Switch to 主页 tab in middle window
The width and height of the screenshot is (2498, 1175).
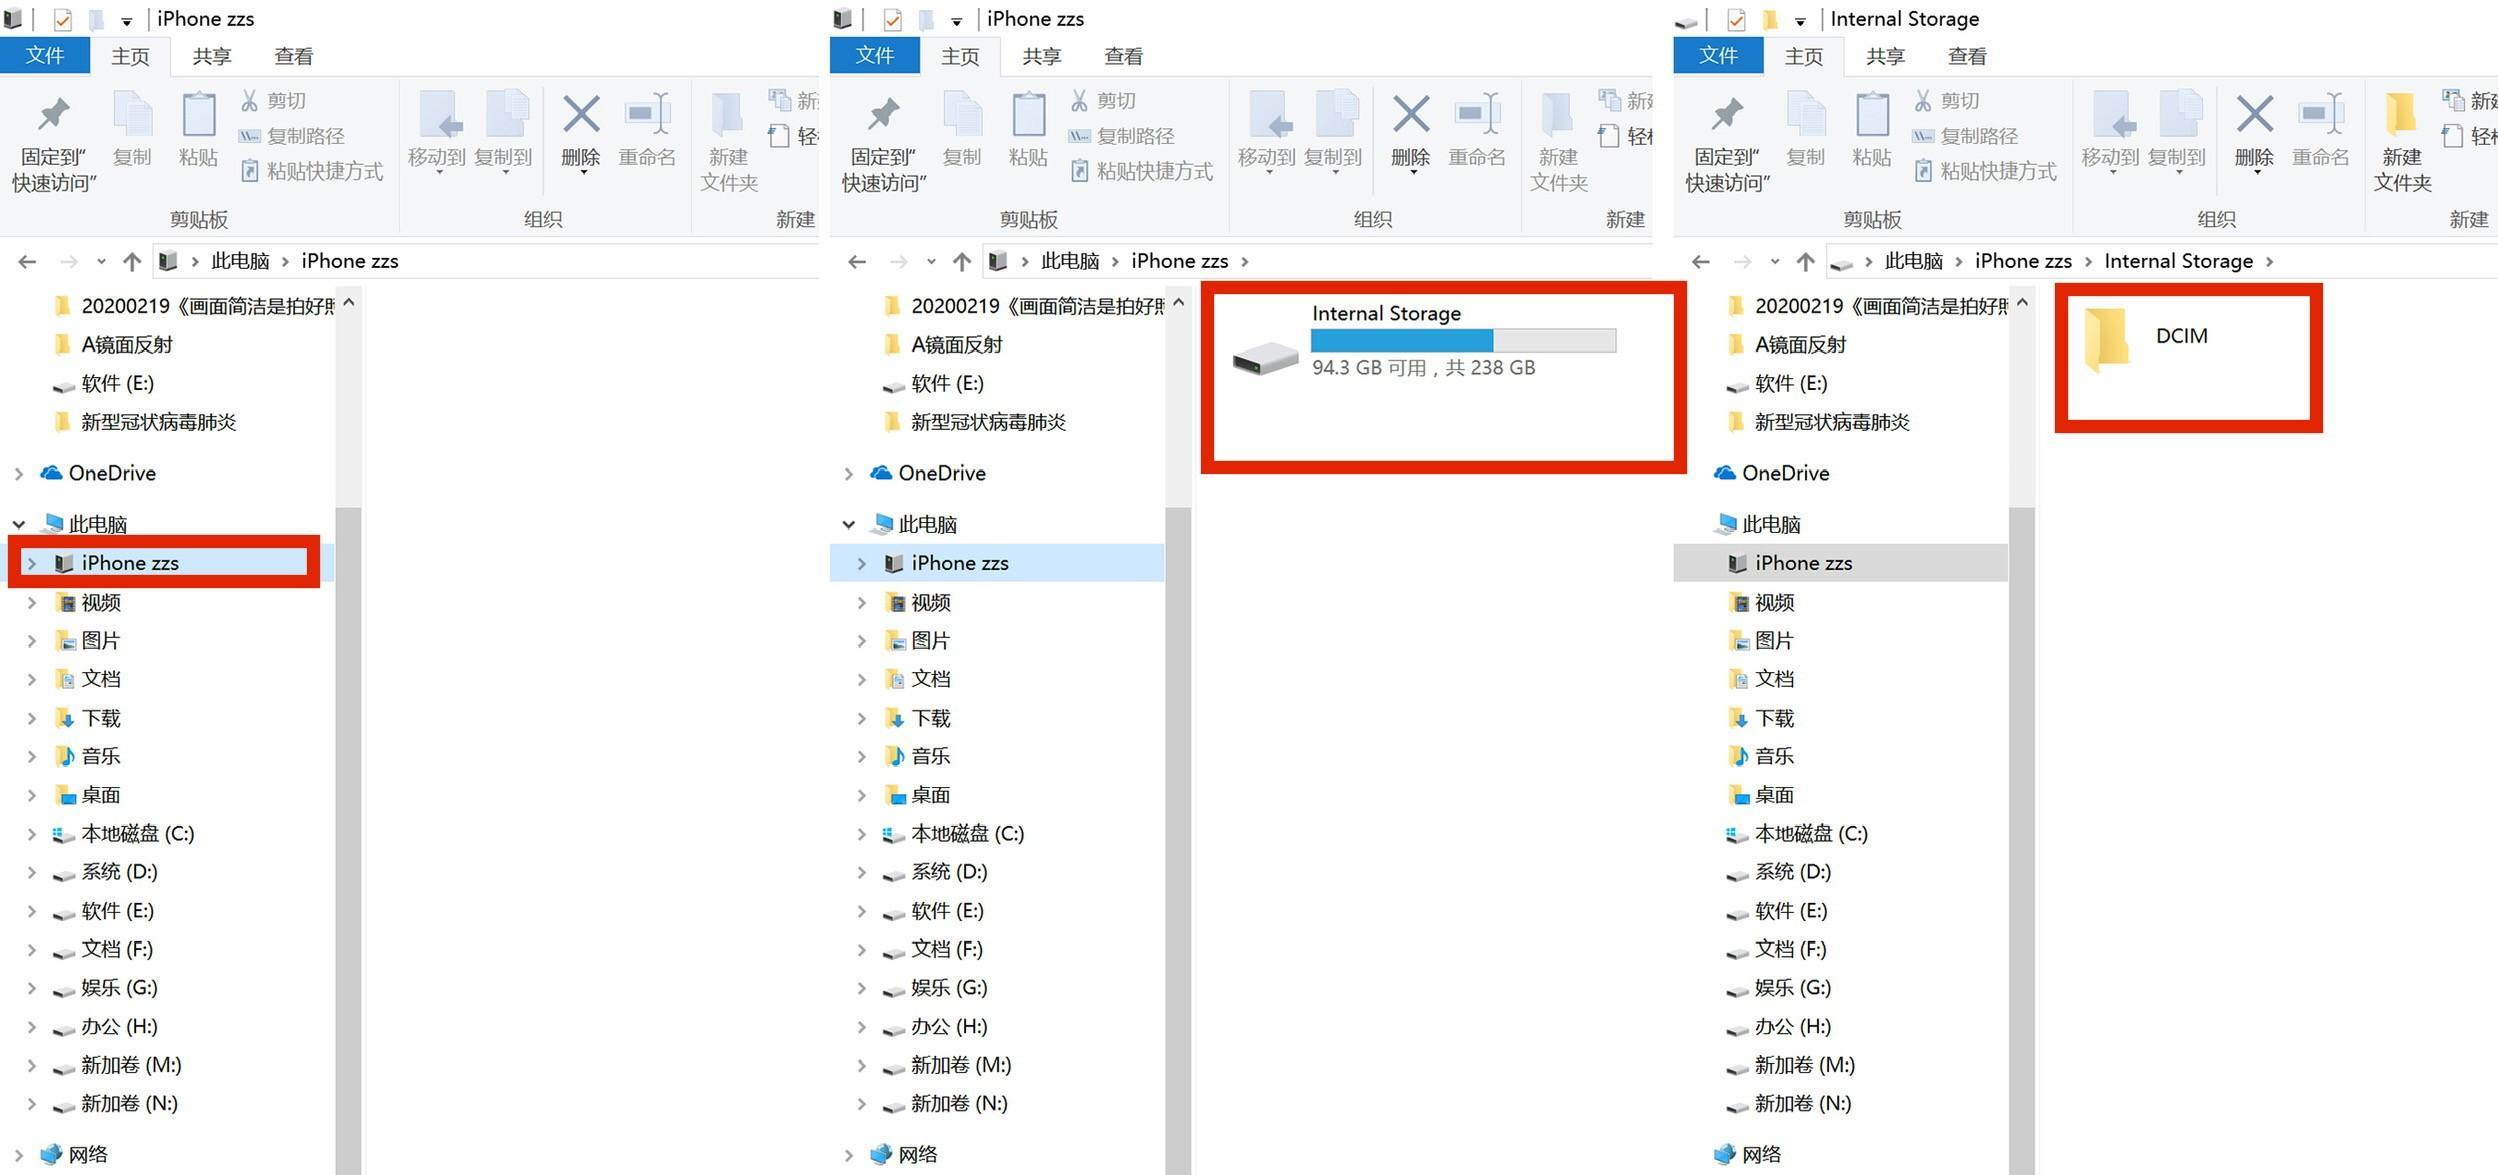click(x=960, y=56)
